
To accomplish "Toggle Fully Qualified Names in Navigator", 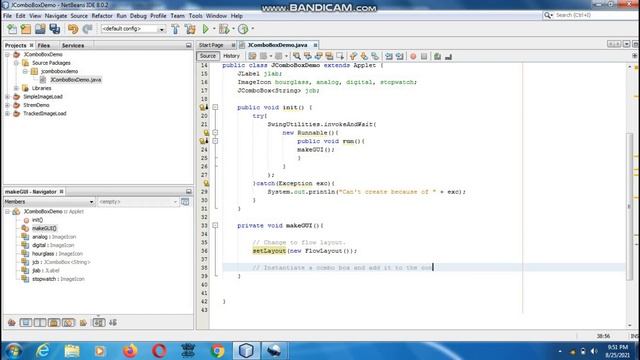I will (83, 322).
